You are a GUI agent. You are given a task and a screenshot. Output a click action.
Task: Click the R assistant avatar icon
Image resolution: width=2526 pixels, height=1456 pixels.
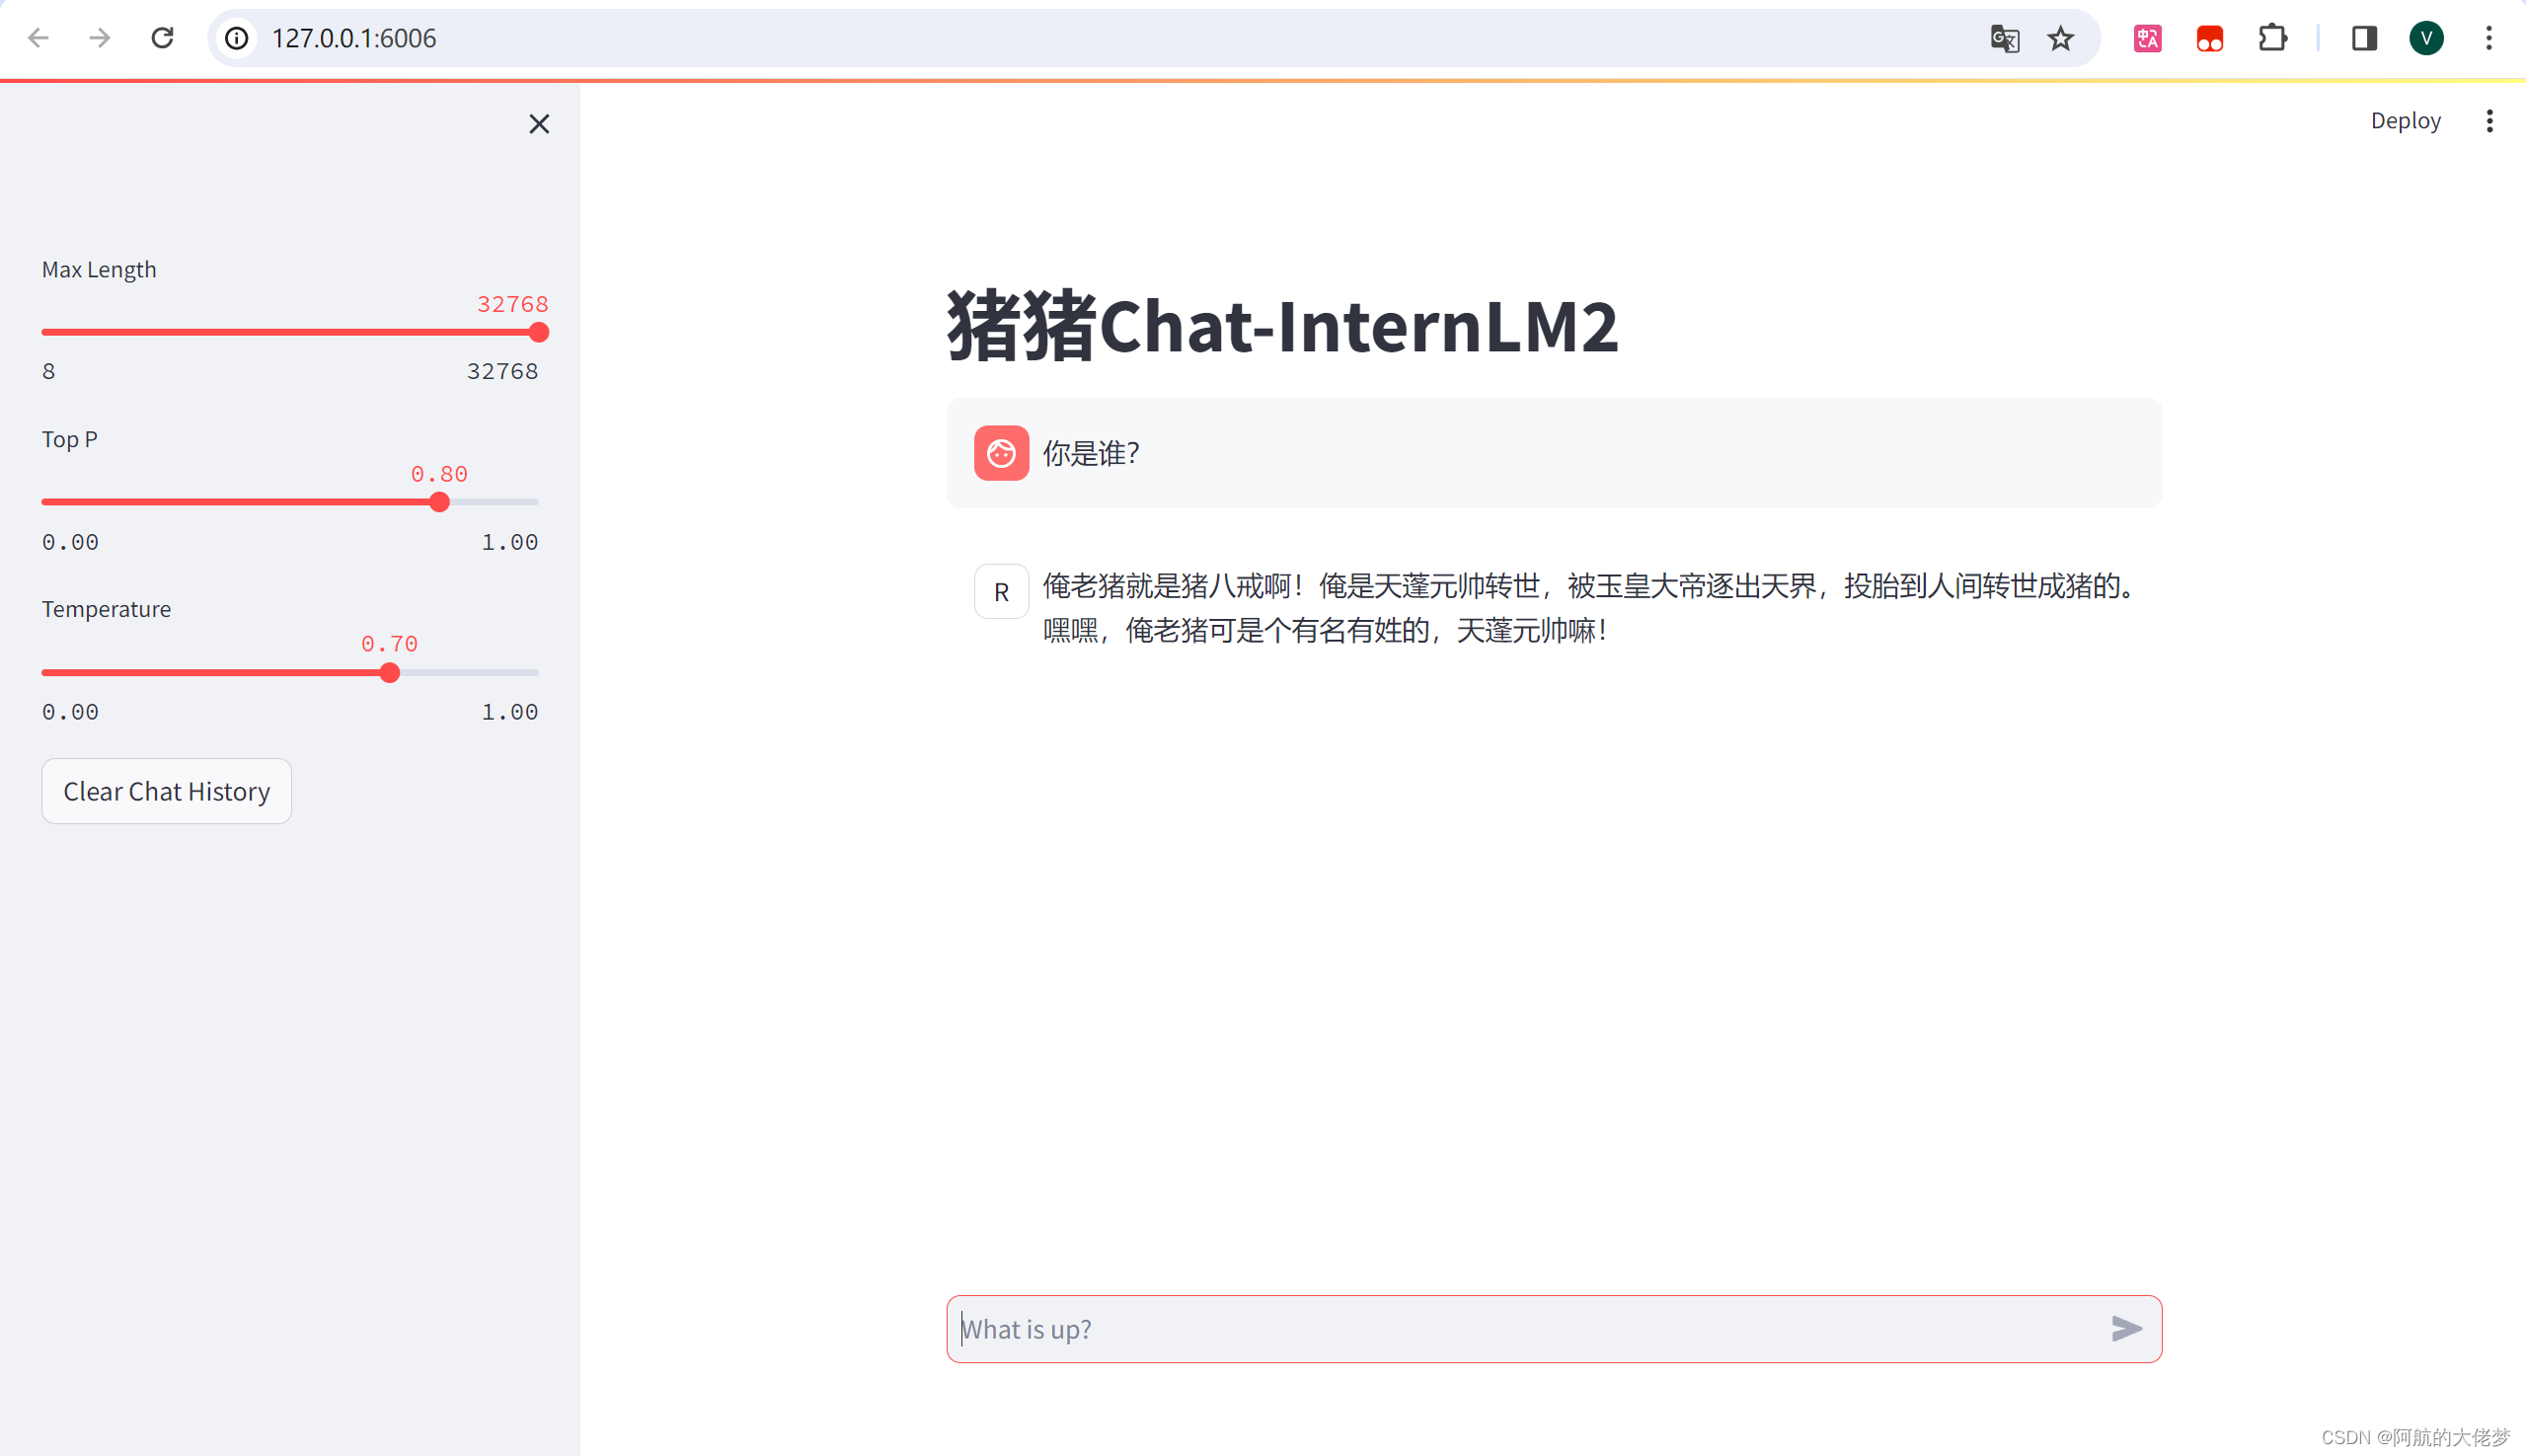tap(1001, 592)
